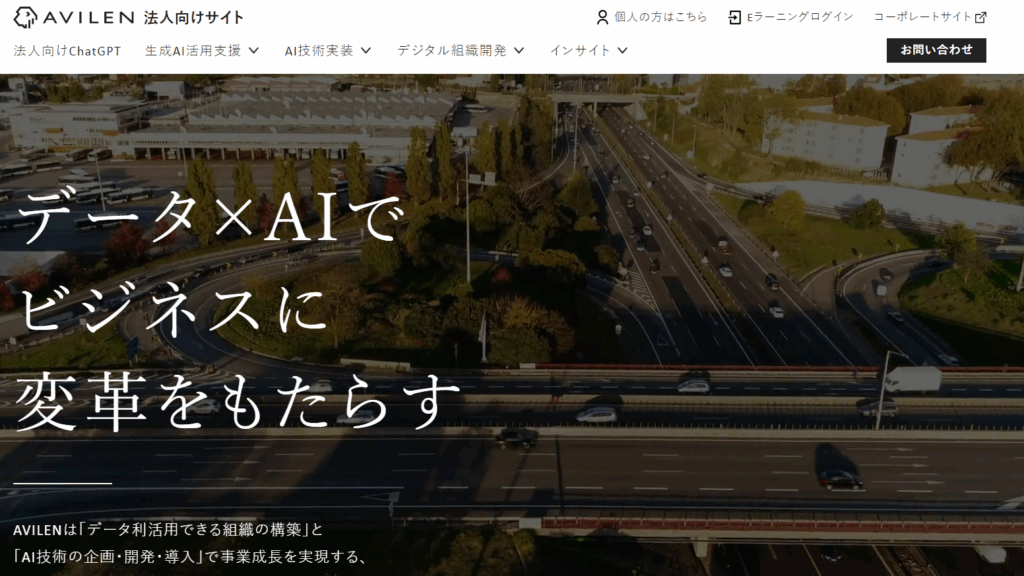Open the コーポレートサイト link
Screen dimensions: 1024x576
tap(922, 17)
